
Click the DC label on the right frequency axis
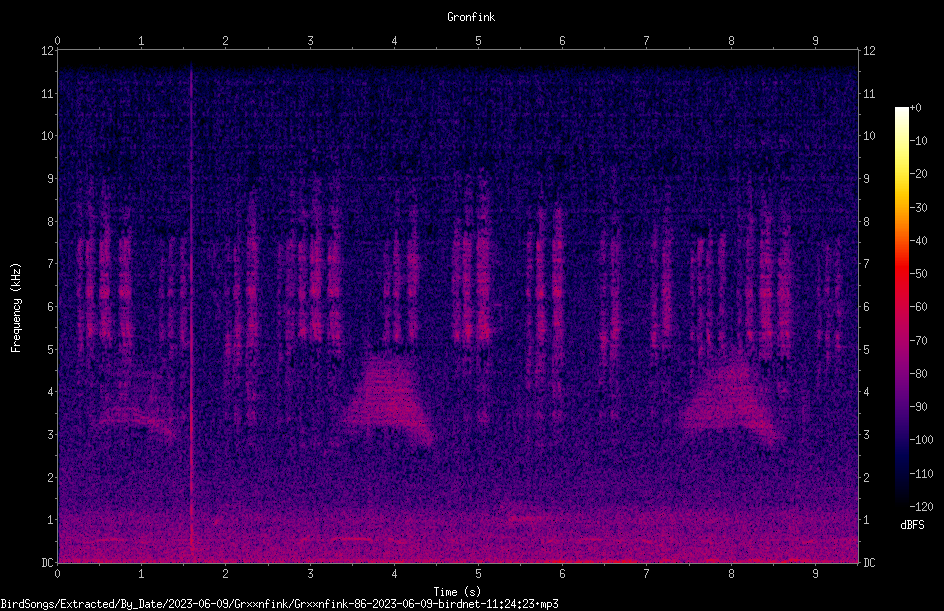(869, 562)
